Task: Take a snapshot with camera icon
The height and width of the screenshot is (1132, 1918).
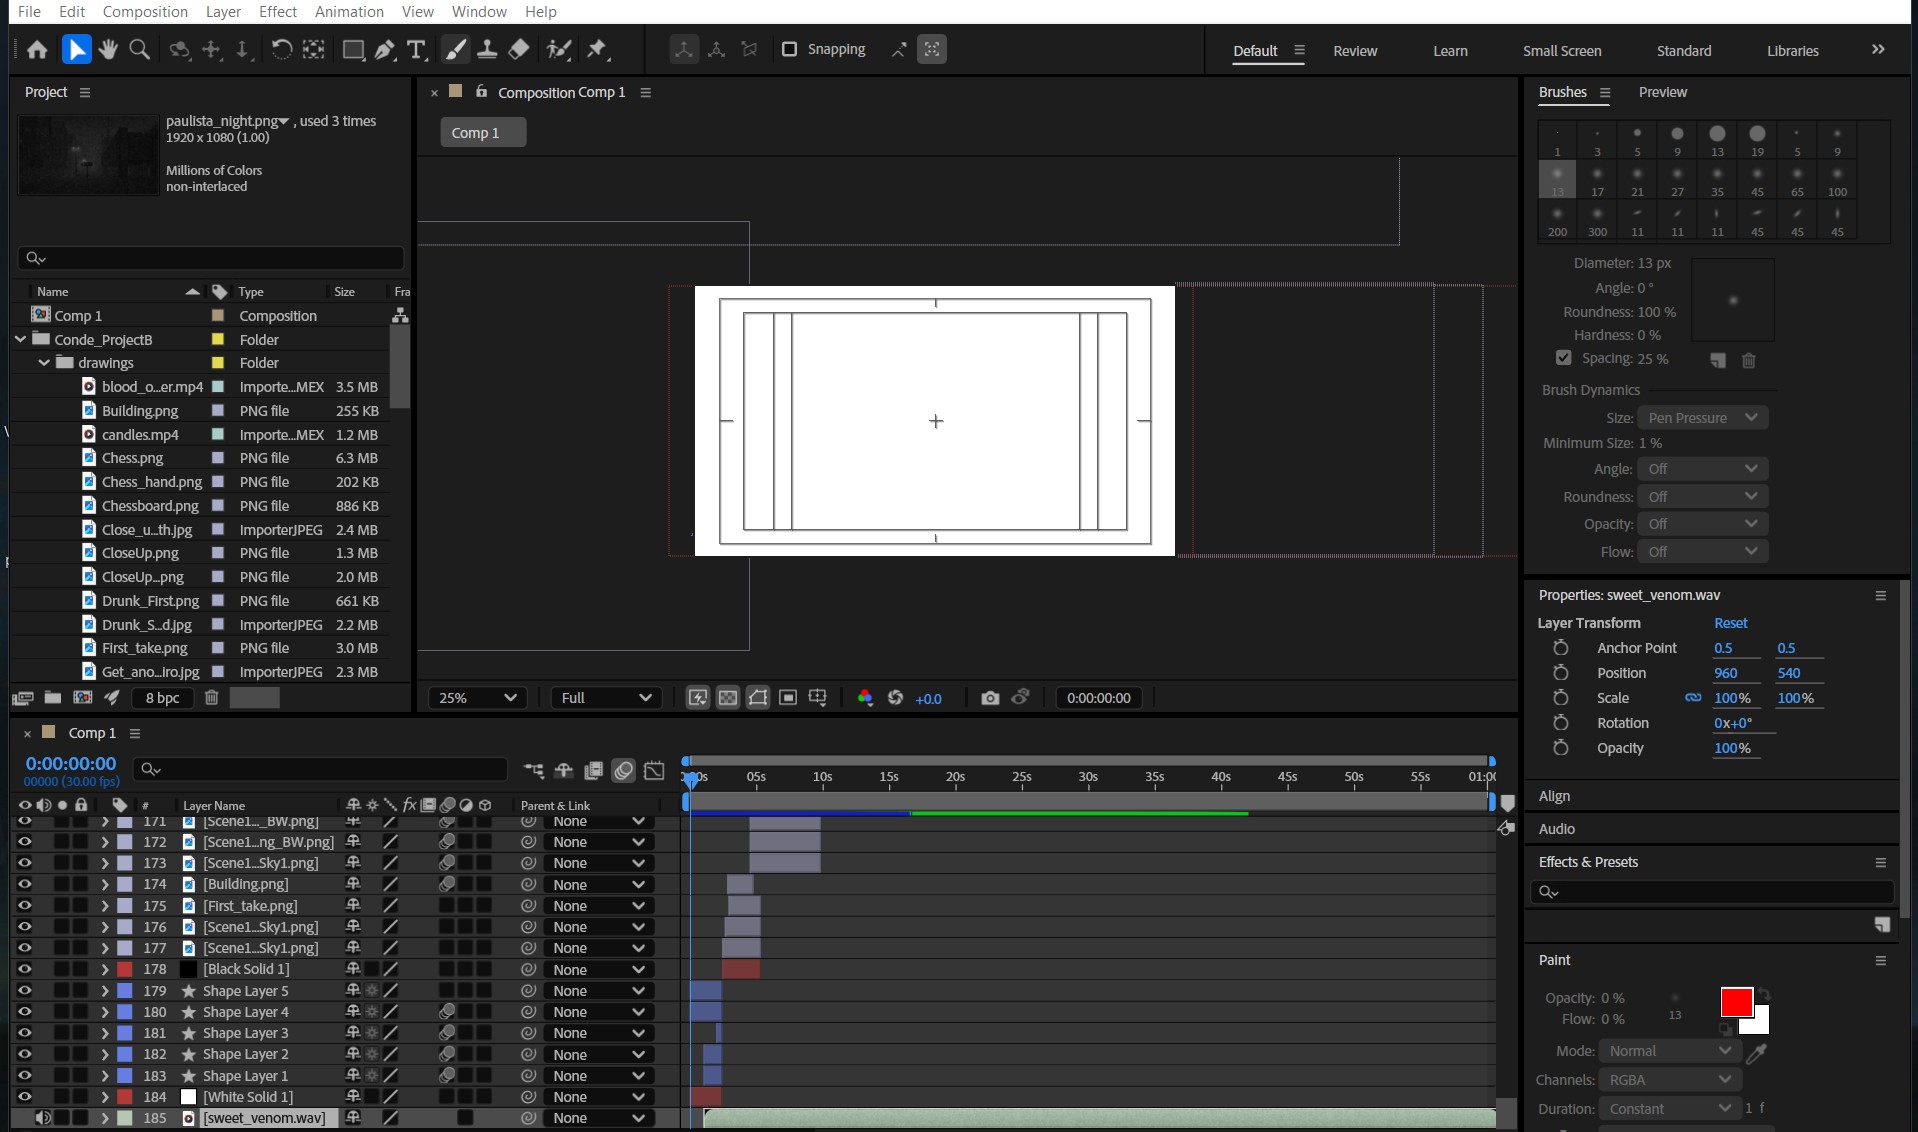Action: (x=990, y=698)
